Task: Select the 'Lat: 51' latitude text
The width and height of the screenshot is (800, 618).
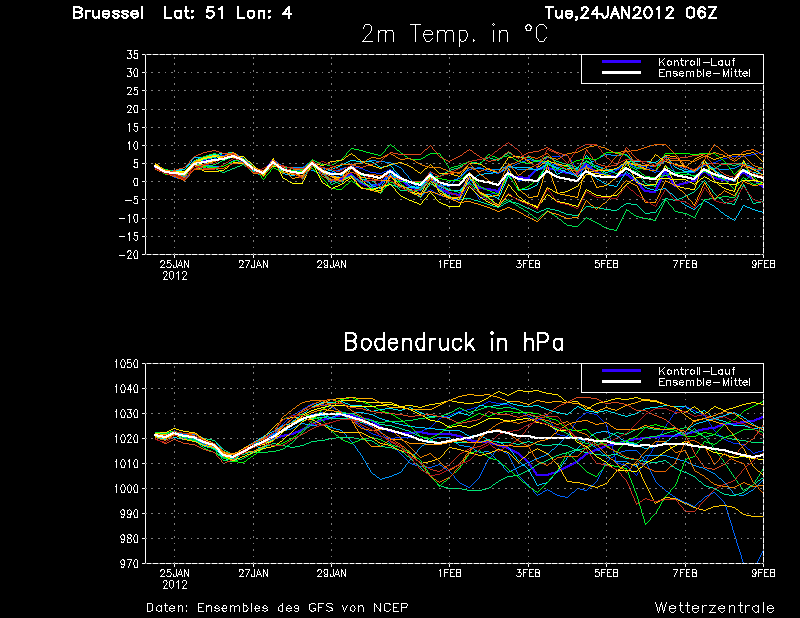Action: (x=194, y=13)
